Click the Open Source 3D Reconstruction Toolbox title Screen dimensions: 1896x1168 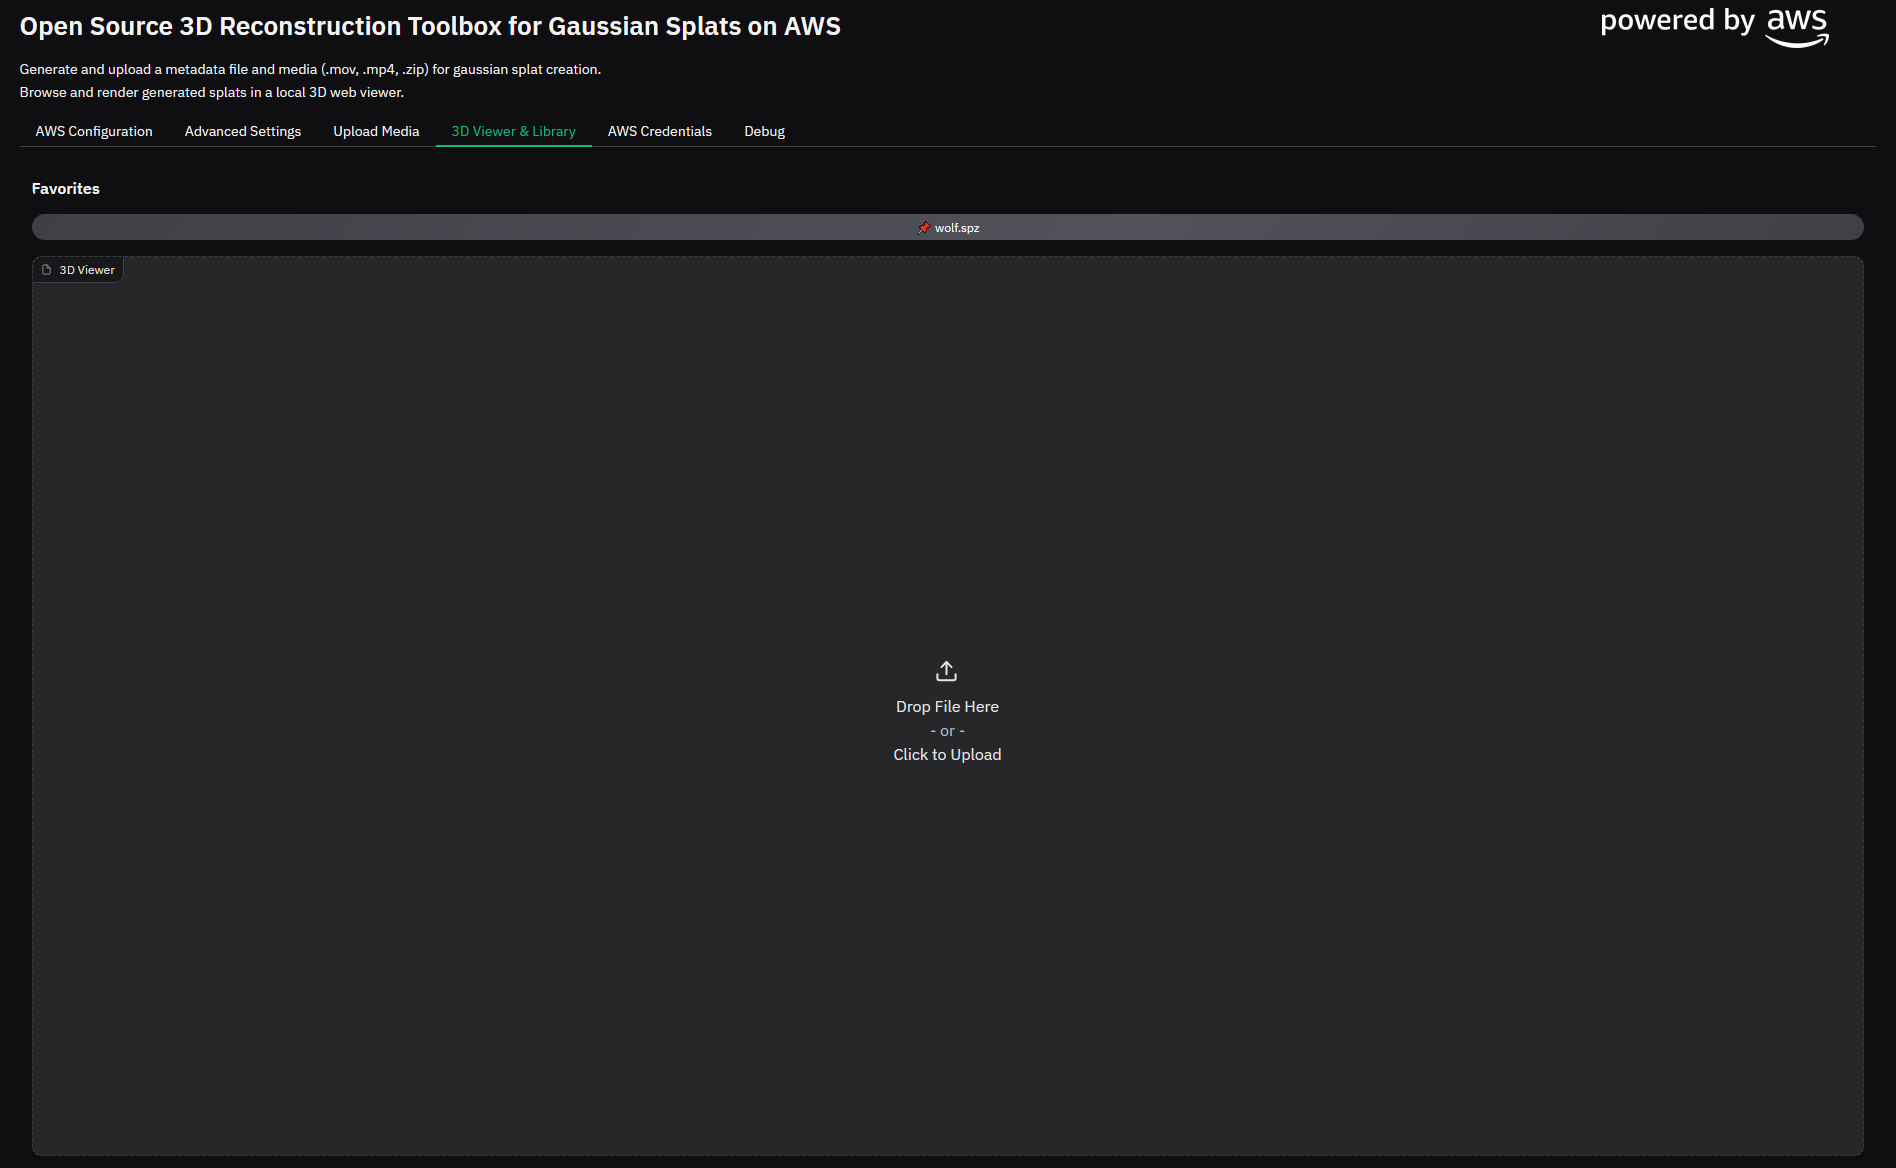click(x=430, y=26)
